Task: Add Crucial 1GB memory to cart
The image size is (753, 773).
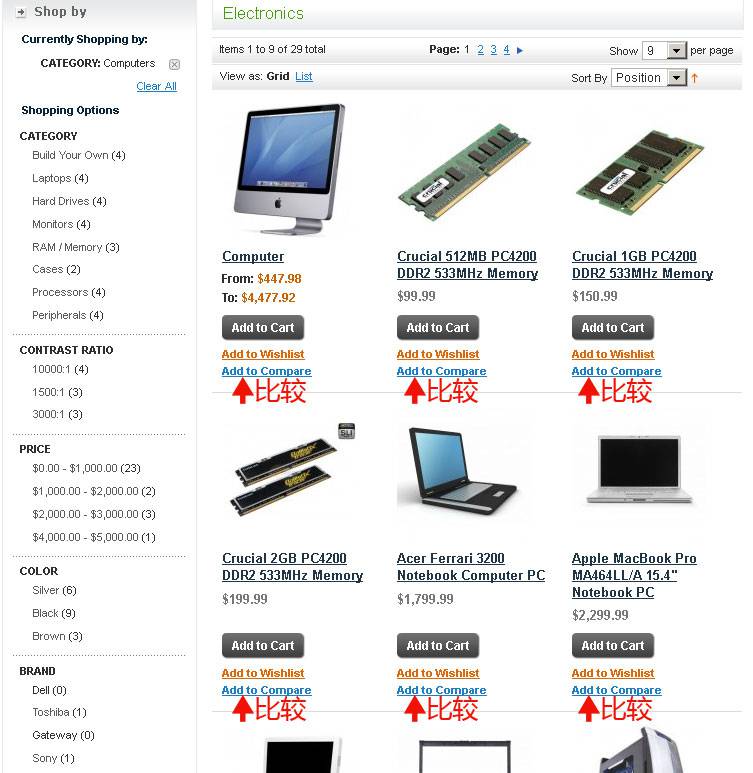Action: pos(612,327)
